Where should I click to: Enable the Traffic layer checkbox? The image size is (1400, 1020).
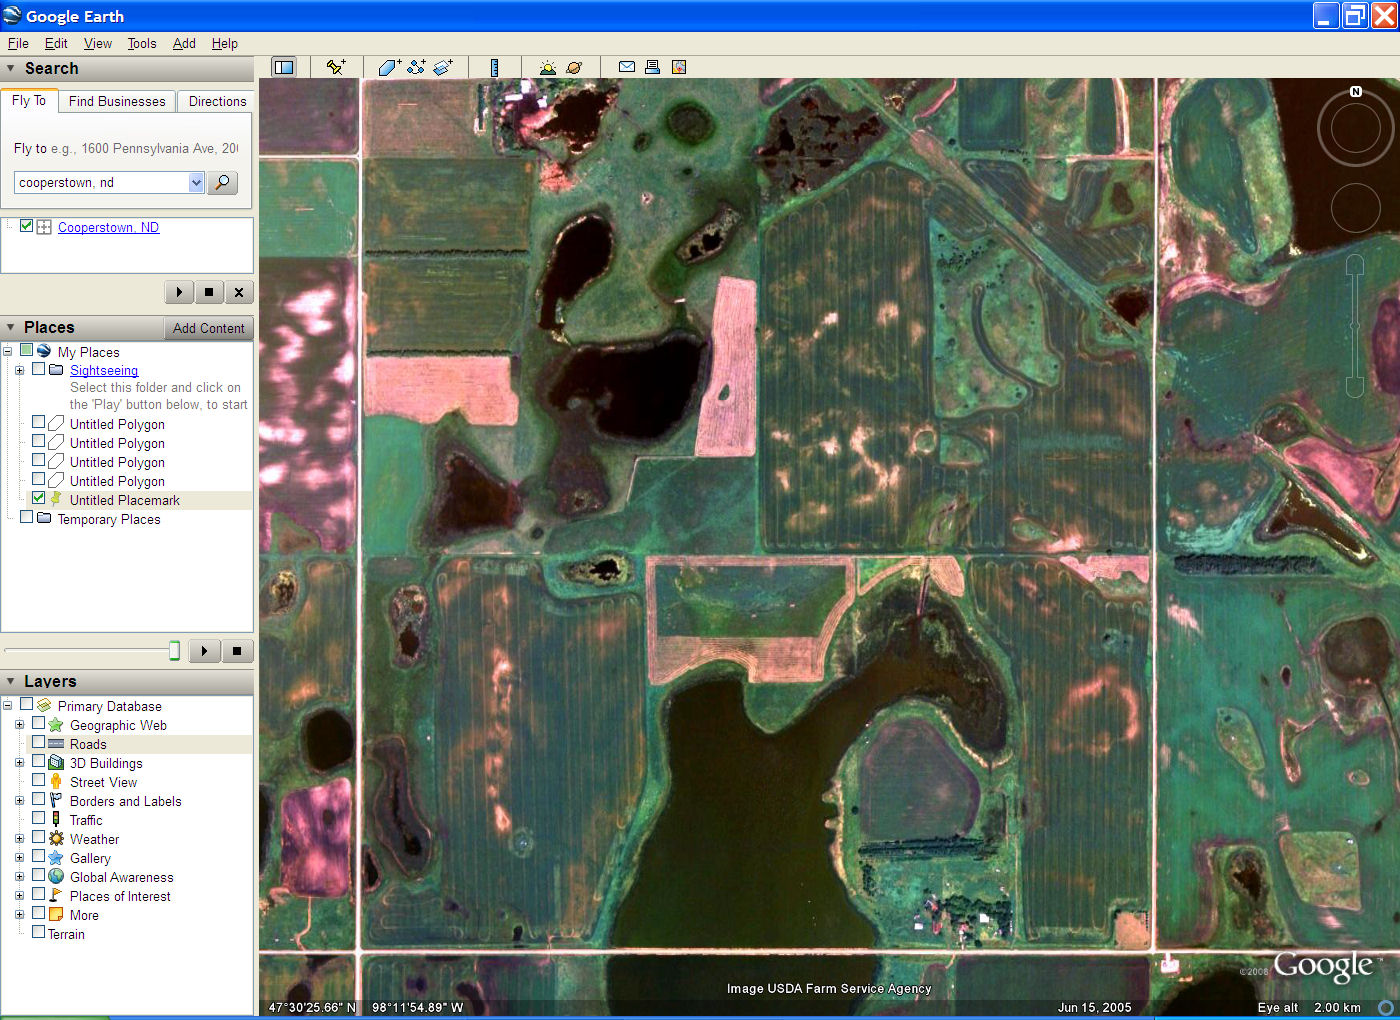[38, 818]
